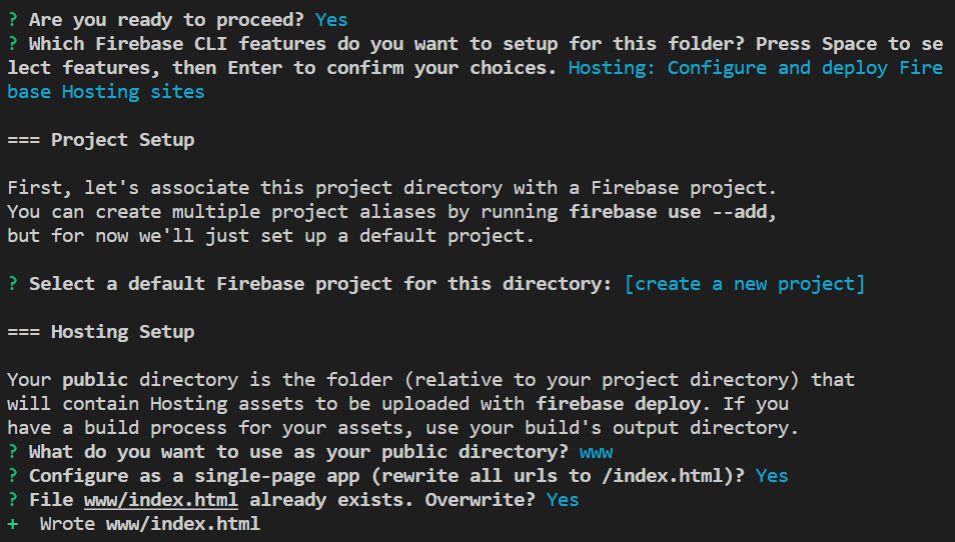Click the Wrote www/index.html output line
The image size is (955, 542).
pos(149,524)
